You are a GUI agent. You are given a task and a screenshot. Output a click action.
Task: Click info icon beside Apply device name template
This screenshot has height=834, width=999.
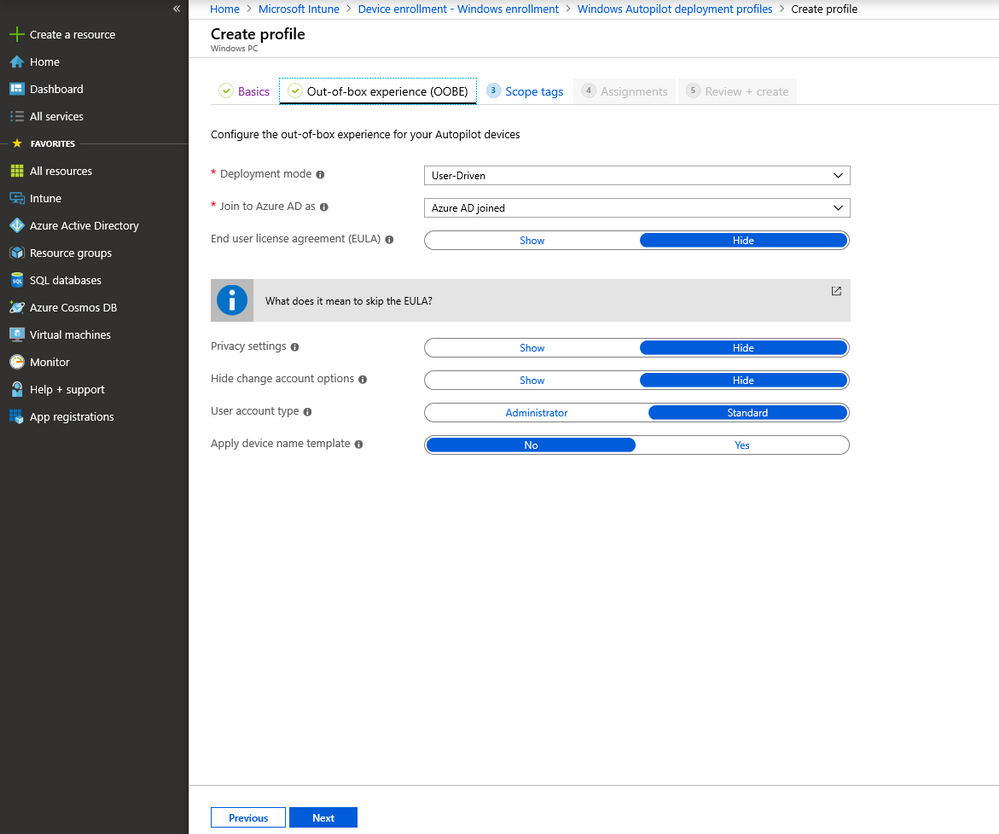pos(359,445)
